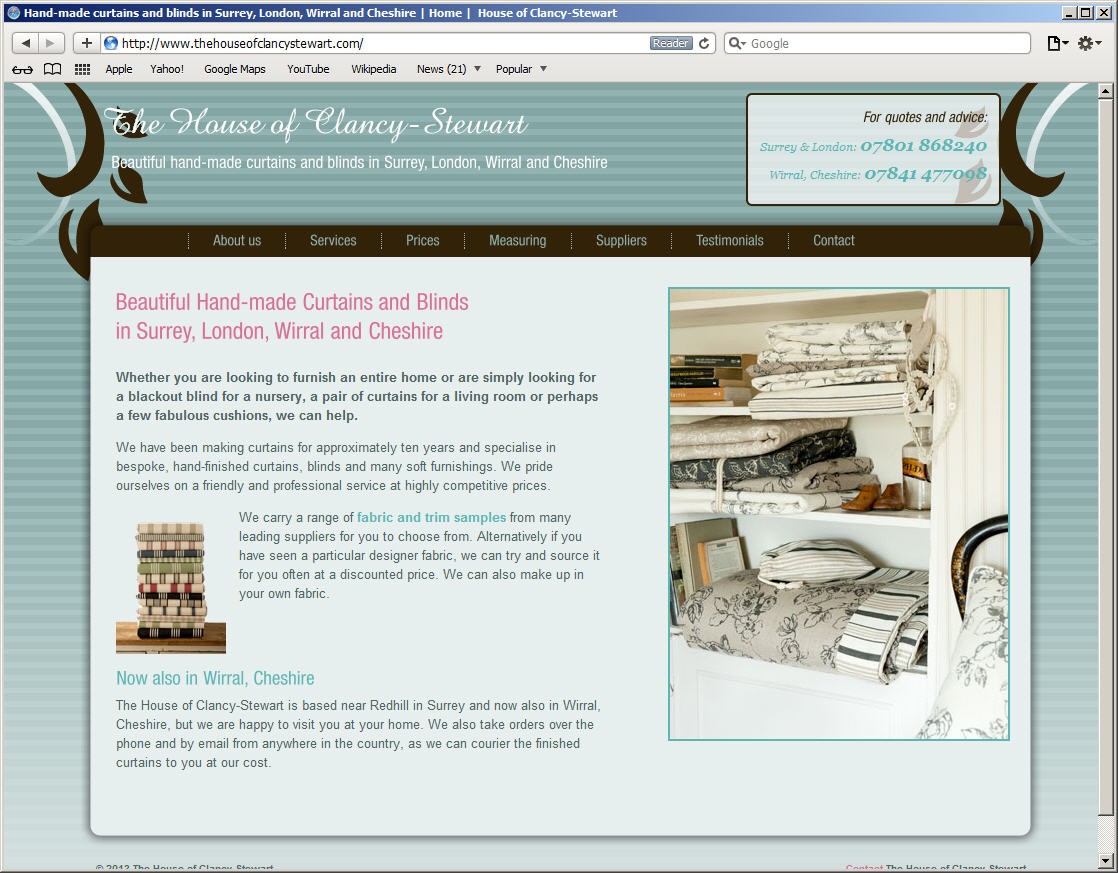Open the About us menu item
1118x873 pixels.
tap(237, 240)
